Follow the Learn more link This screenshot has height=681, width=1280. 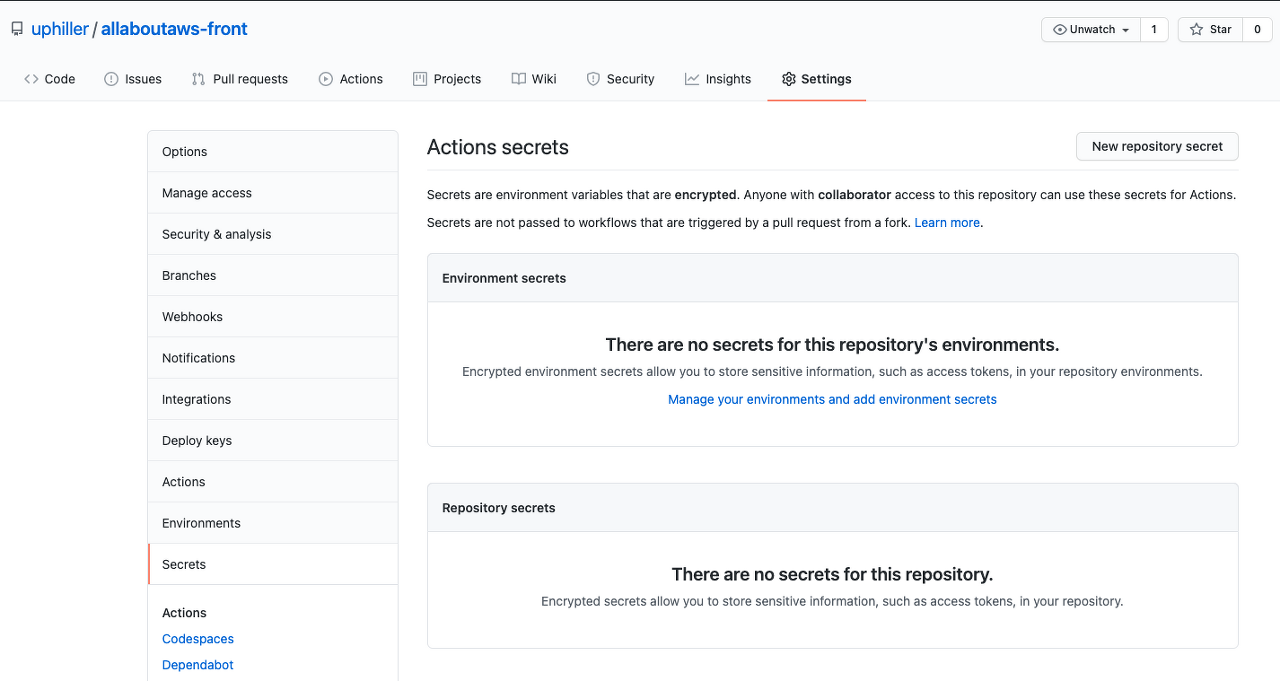coord(947,223)
